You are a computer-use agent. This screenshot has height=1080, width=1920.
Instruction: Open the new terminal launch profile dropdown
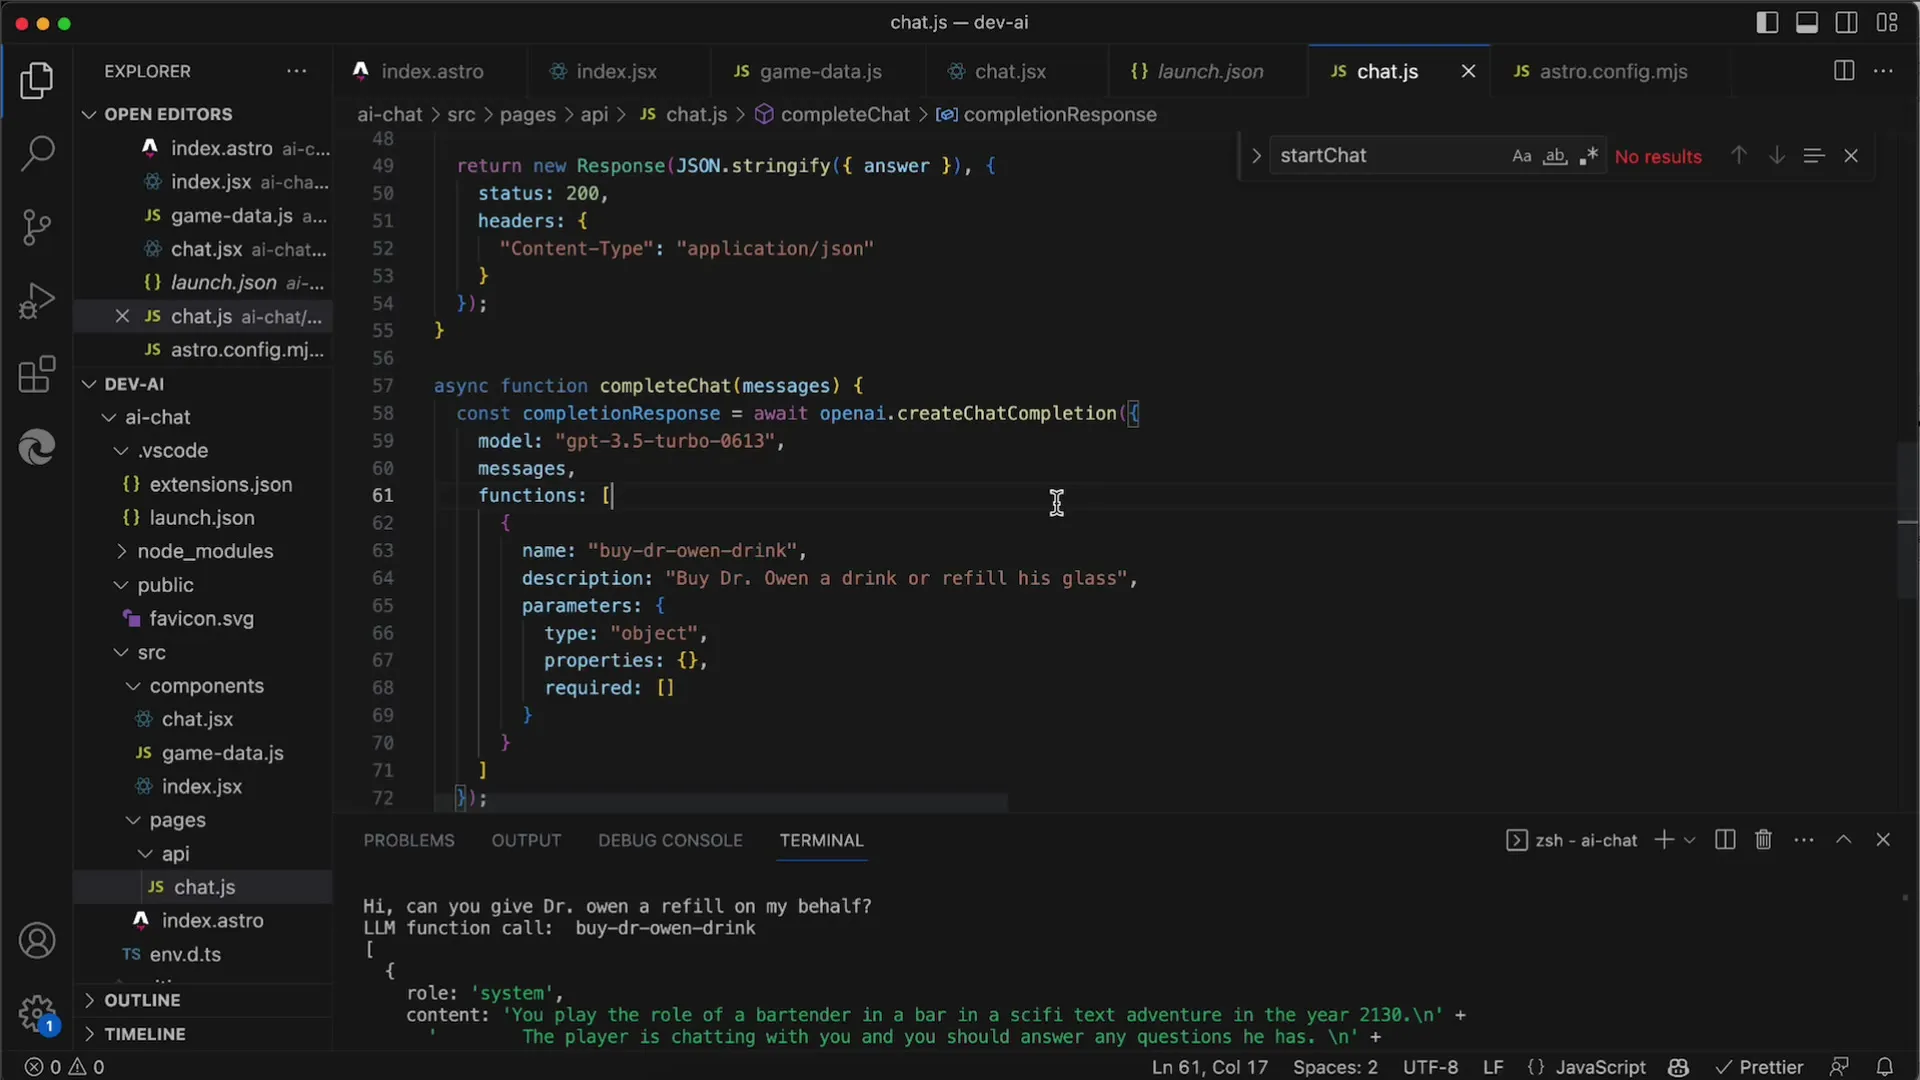pyautogui.click(x=1690, y=840)
